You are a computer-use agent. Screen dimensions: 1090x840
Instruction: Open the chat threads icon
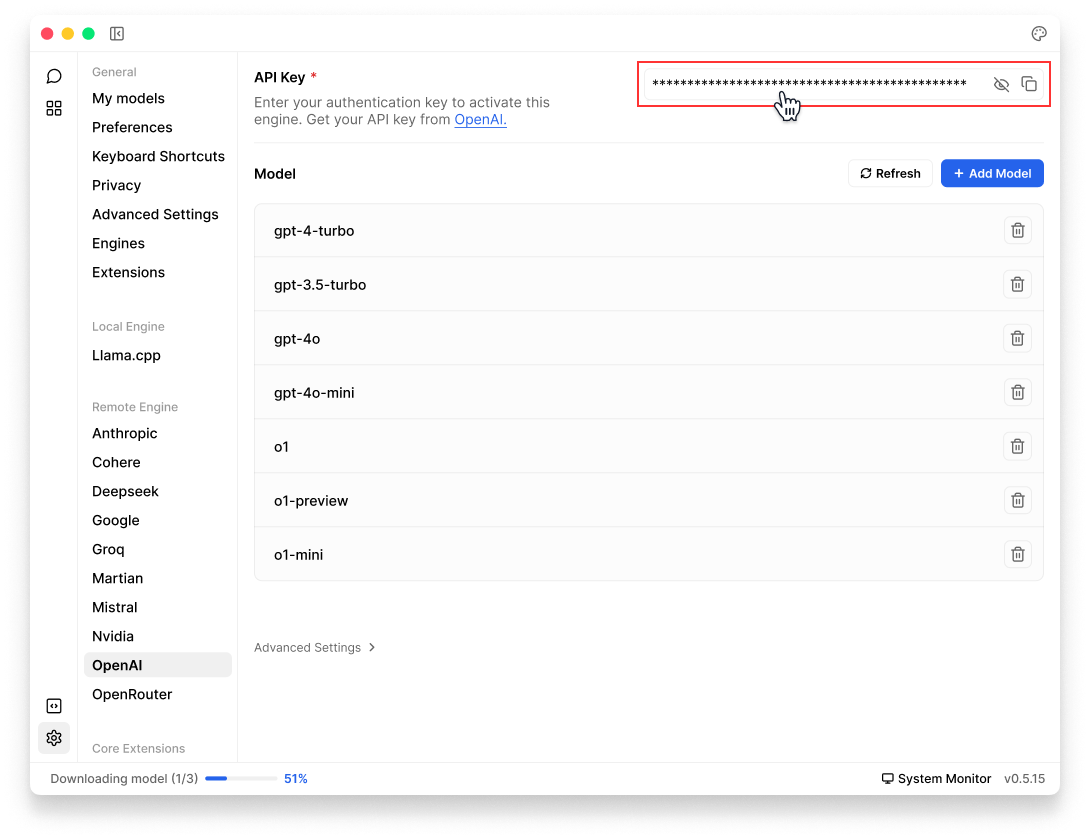click(x=54, y=76)
